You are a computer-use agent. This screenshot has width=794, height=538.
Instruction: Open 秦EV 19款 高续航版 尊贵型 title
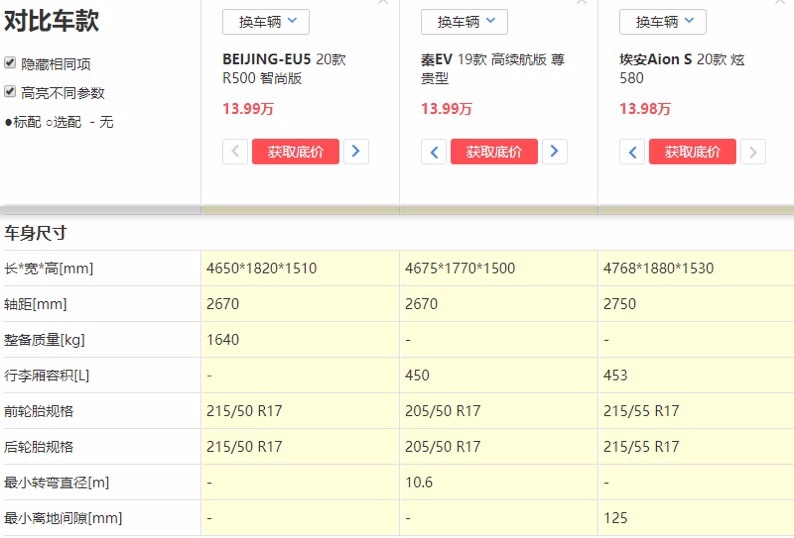tap(493, 69)
